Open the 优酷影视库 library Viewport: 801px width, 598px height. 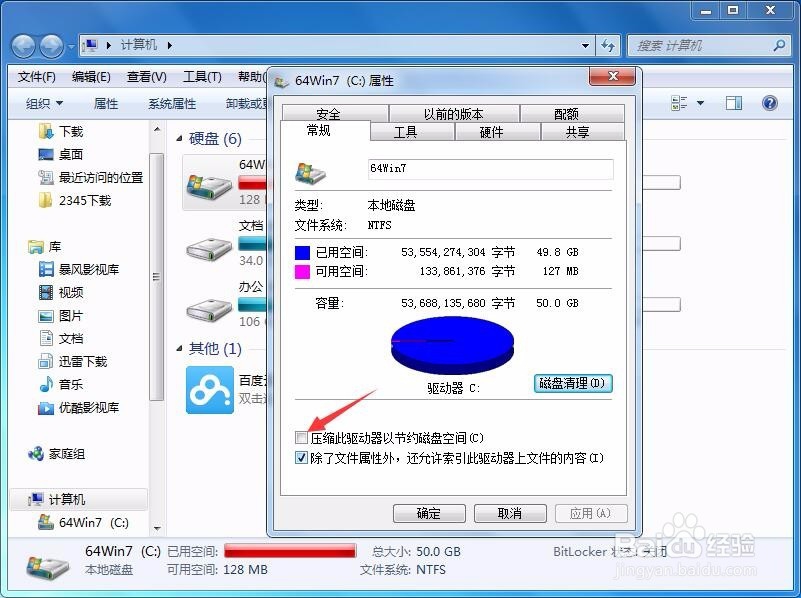[x=79, y=408]
